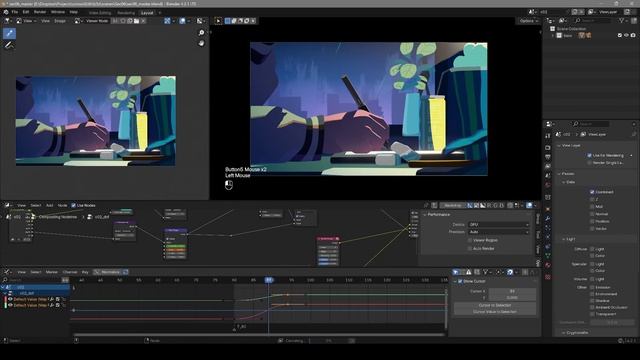Click the Cursor Value to Selection button
640x360 pixels.
495,312
